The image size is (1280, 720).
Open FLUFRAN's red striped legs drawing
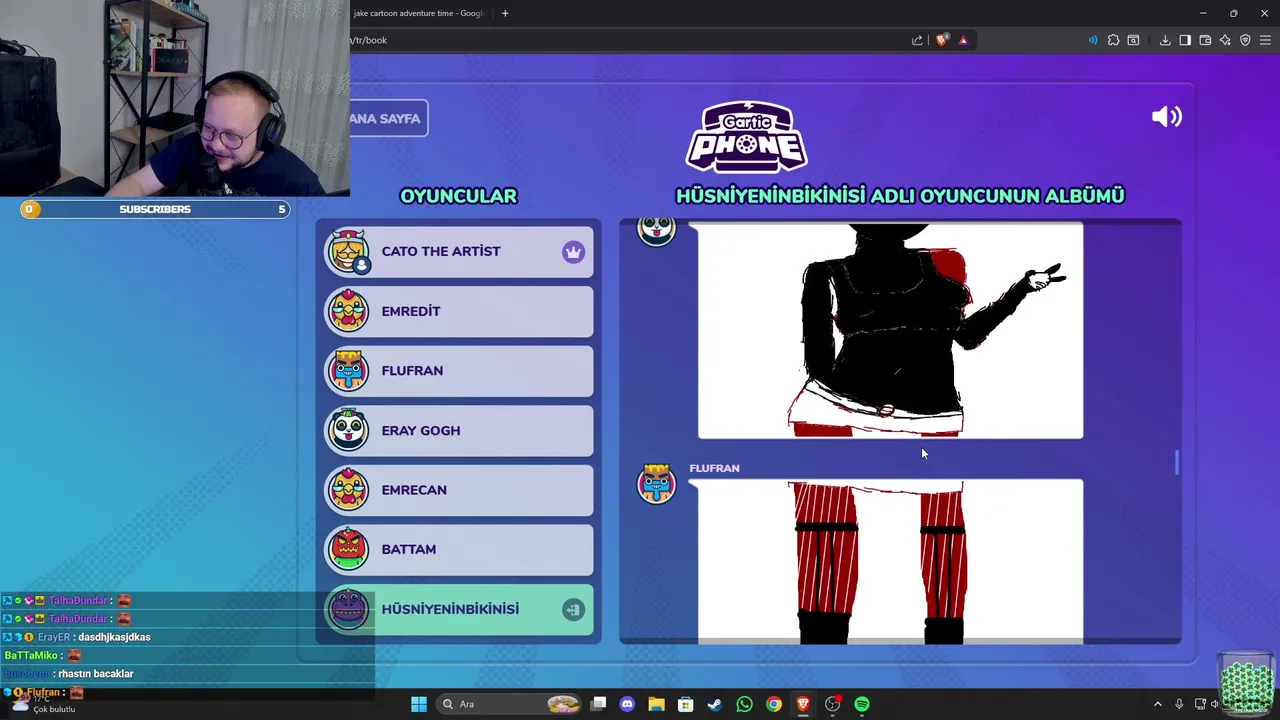(890, 560)
